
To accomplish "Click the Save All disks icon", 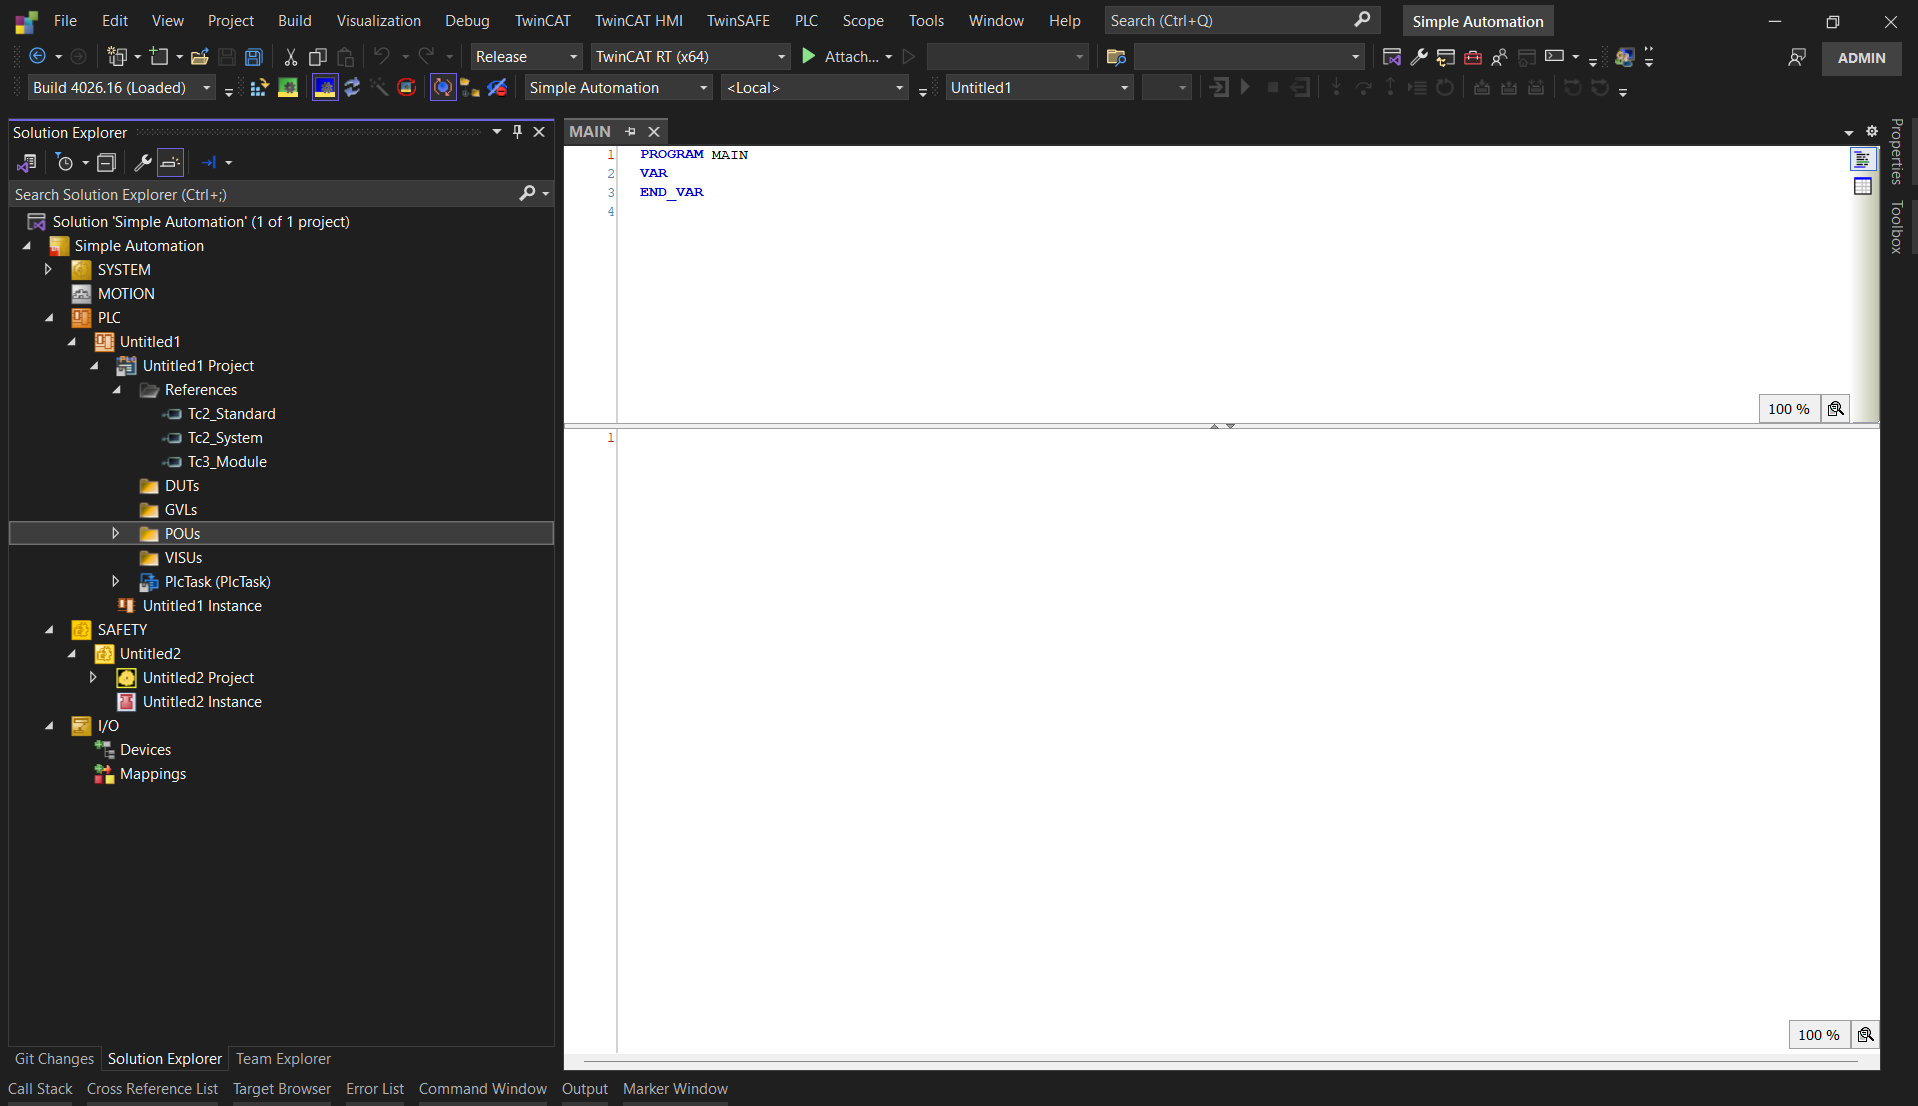I will click(254, 57).
